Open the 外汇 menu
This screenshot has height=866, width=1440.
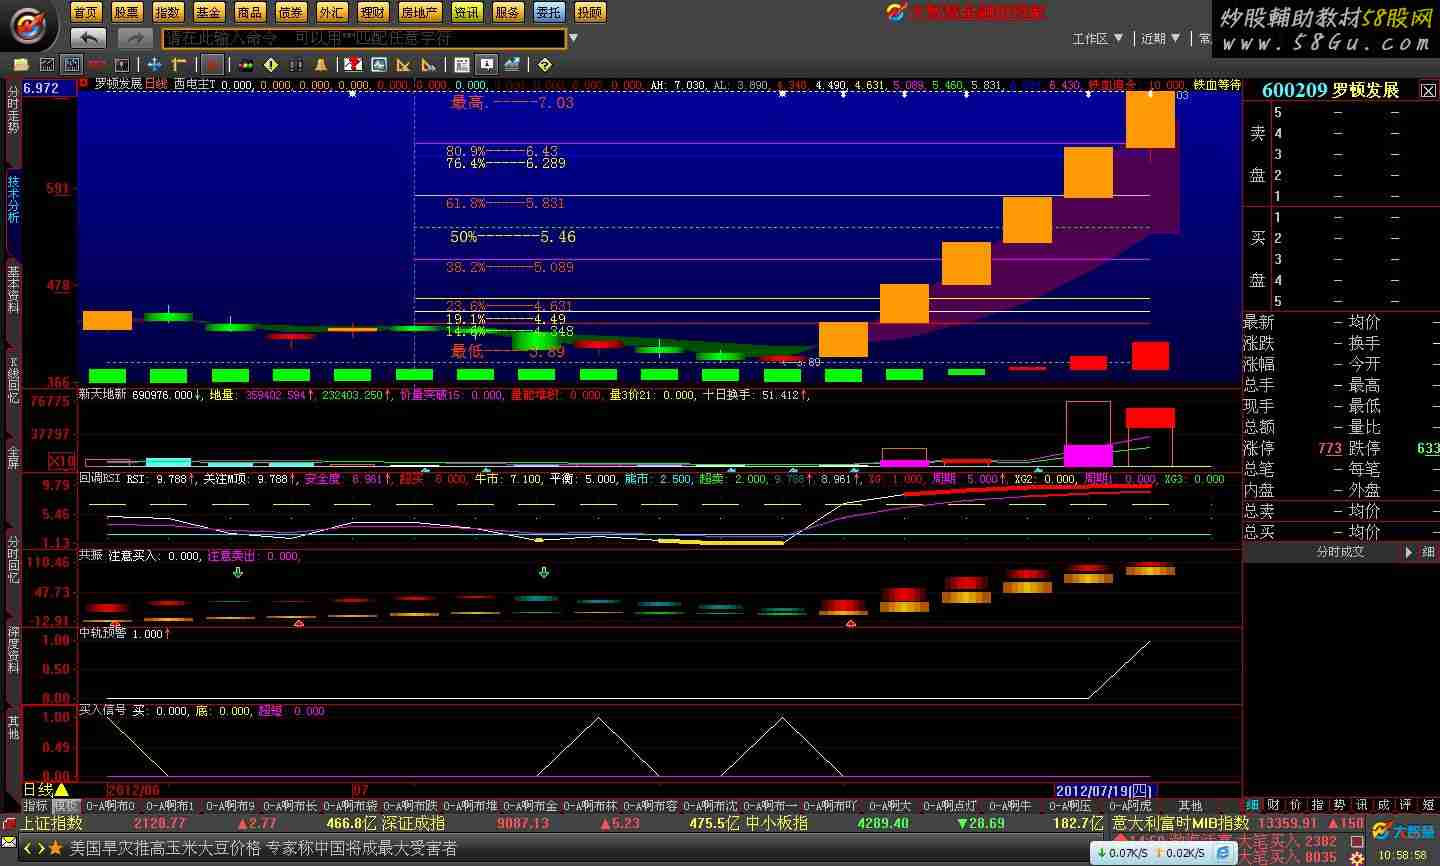tap(332, 12)
